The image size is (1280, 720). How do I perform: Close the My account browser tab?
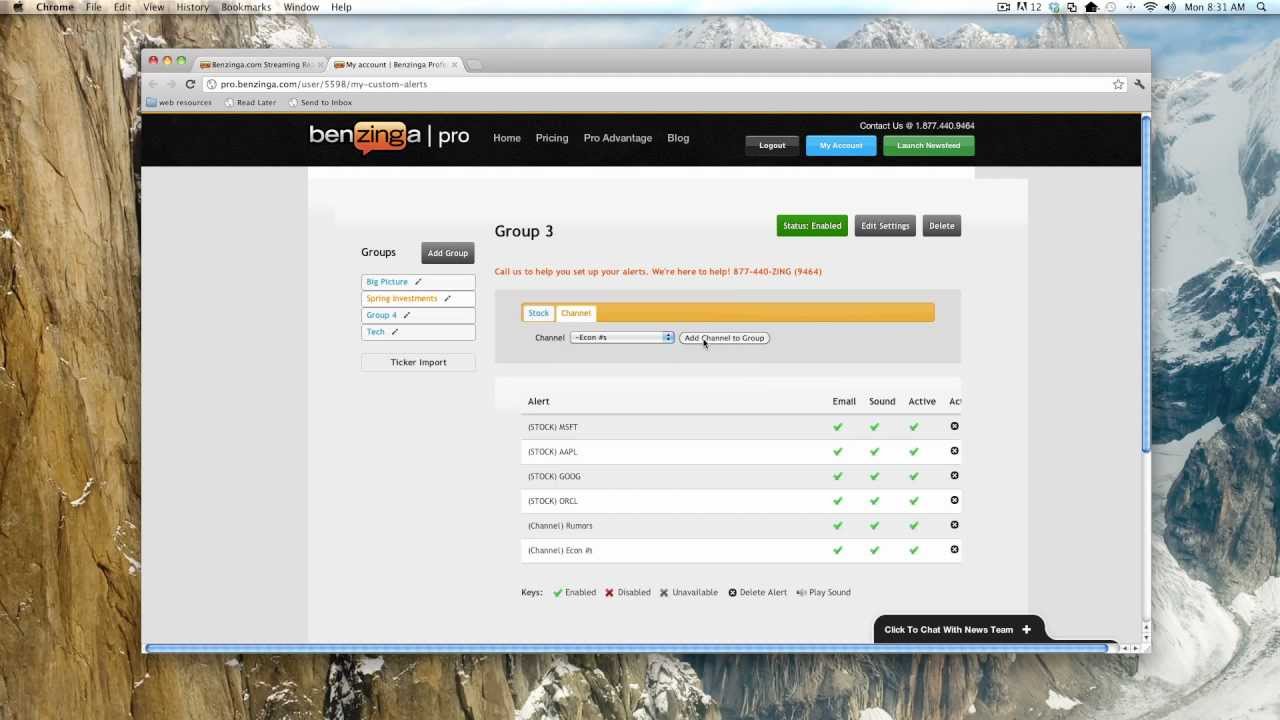454,65
